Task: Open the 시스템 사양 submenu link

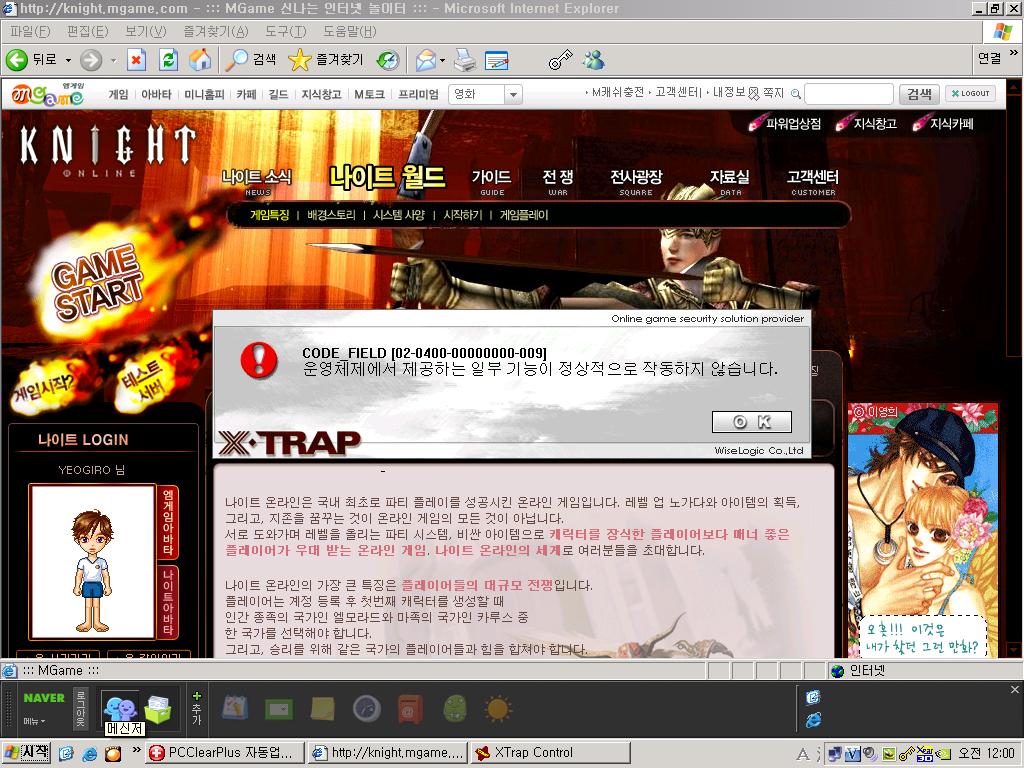Action: pyautogui.click(x=399, y=215)
